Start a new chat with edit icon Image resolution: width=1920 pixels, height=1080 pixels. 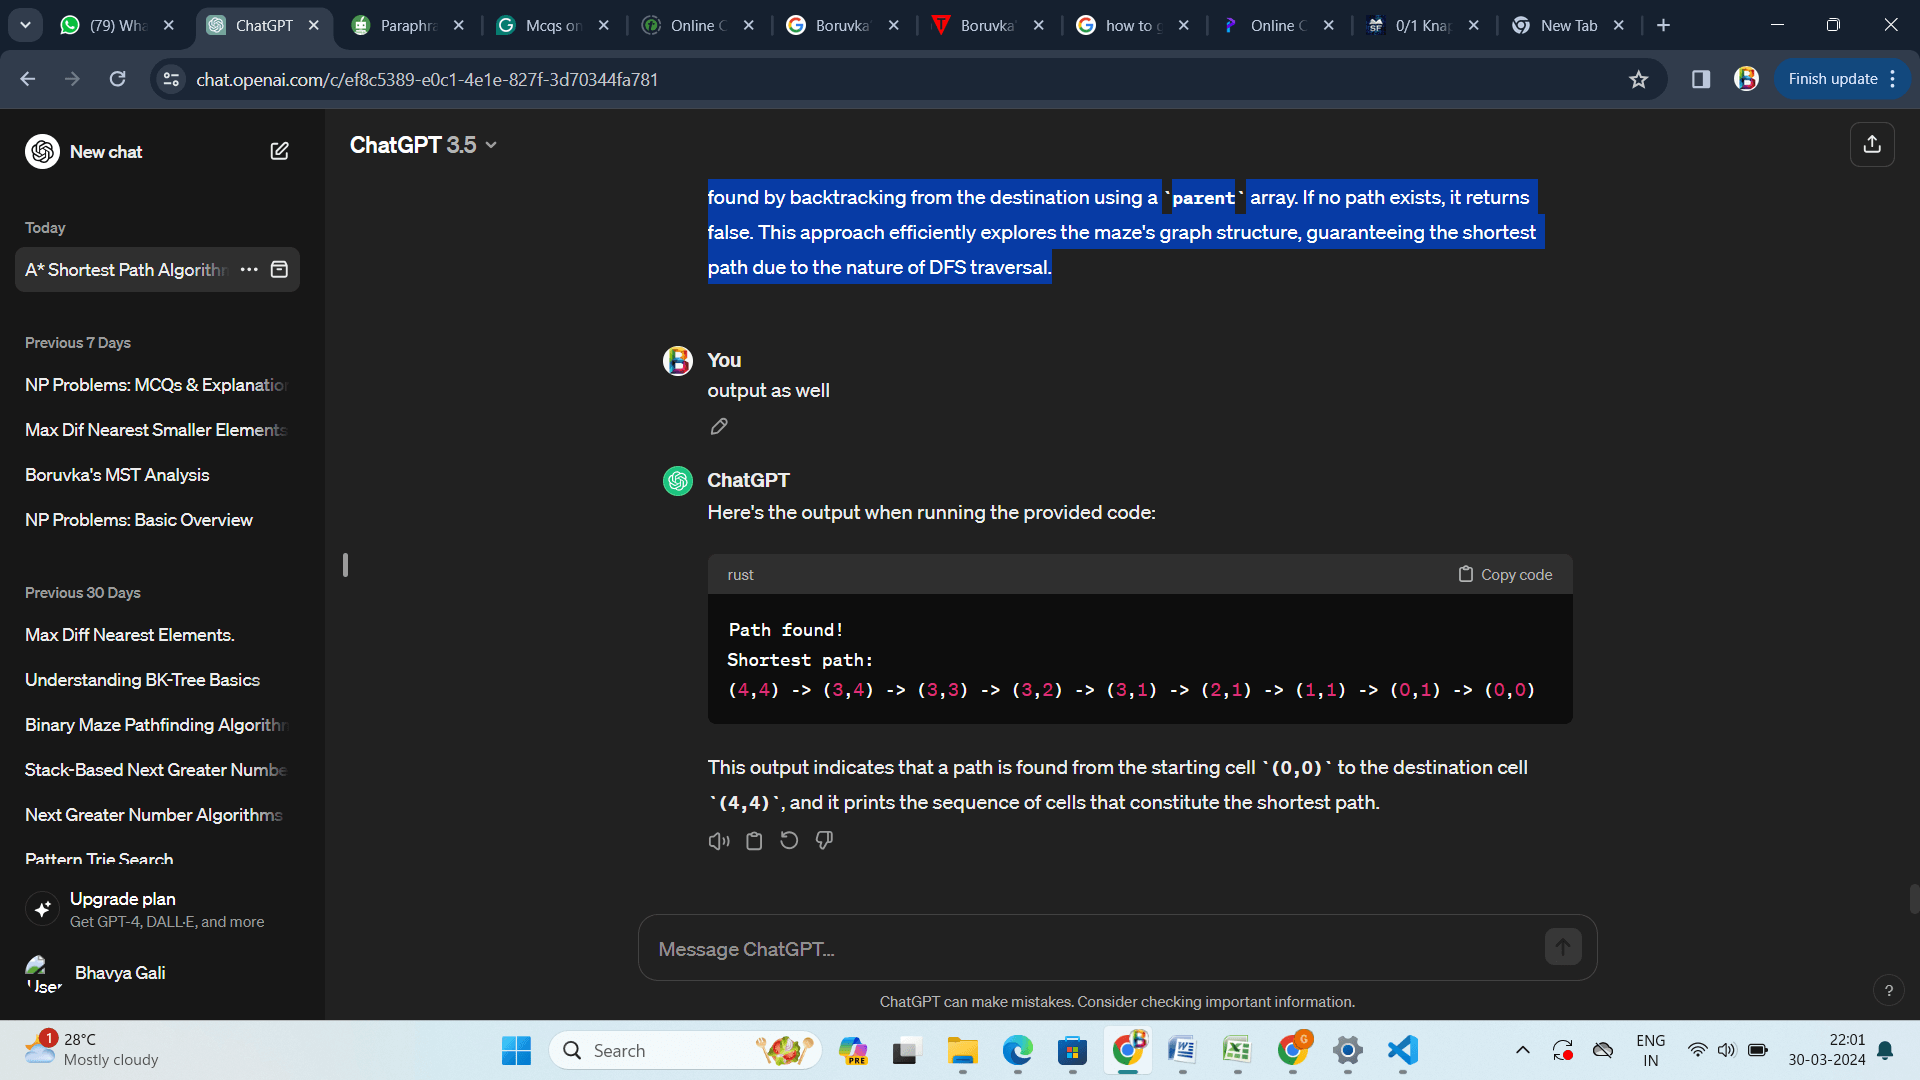point(279,151)
